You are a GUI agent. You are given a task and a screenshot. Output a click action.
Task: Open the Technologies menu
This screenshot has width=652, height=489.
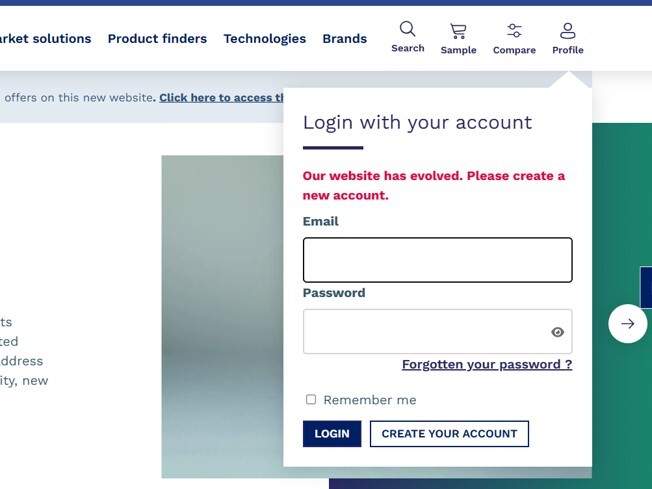click(x=264, y=39)
